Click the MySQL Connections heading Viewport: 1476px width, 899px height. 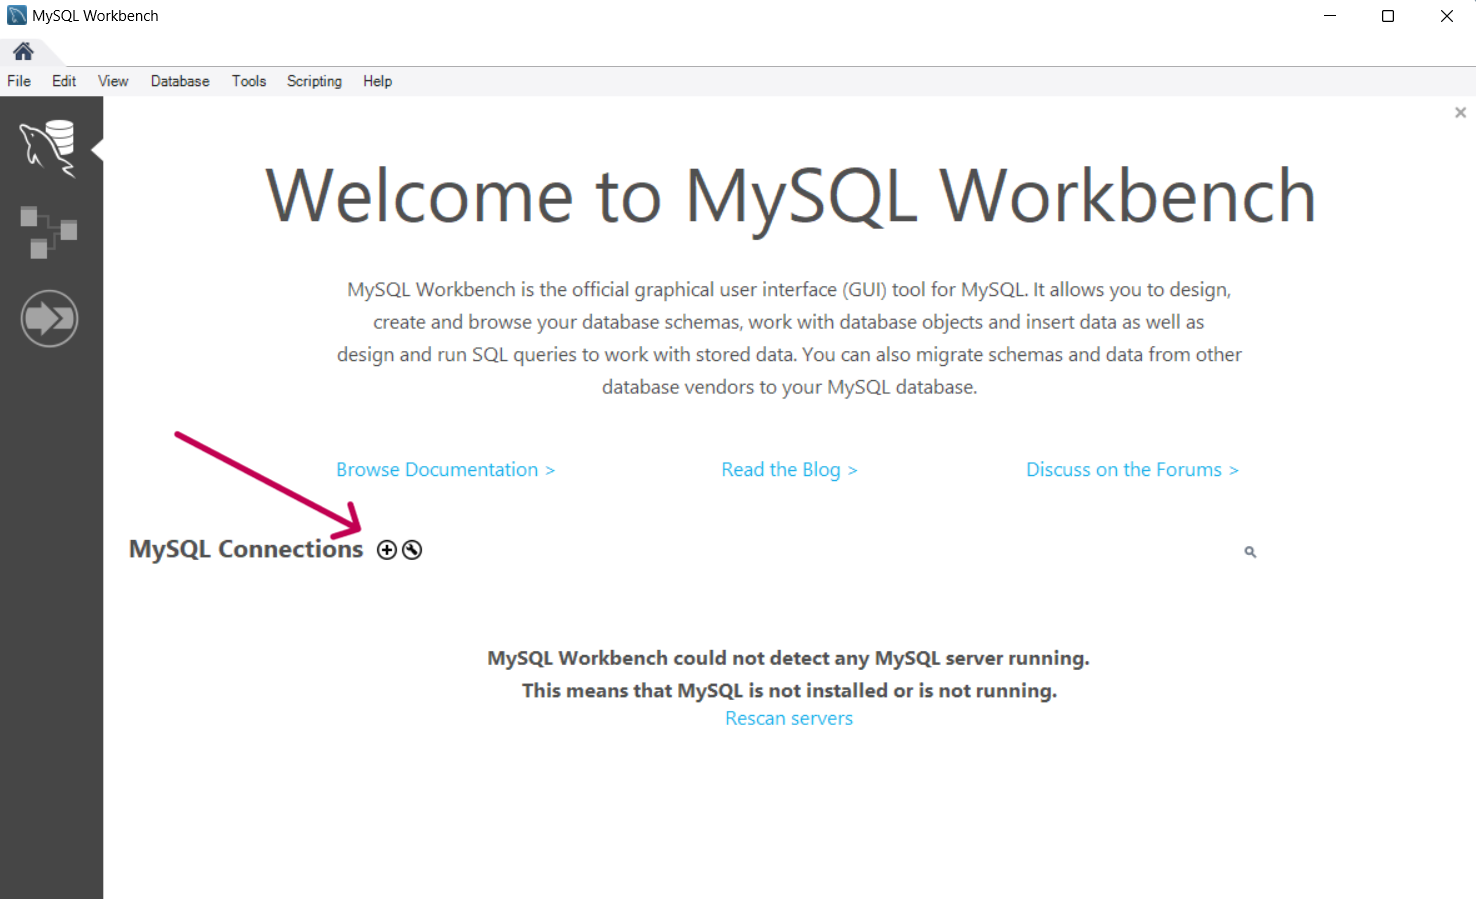pos(246,549)
